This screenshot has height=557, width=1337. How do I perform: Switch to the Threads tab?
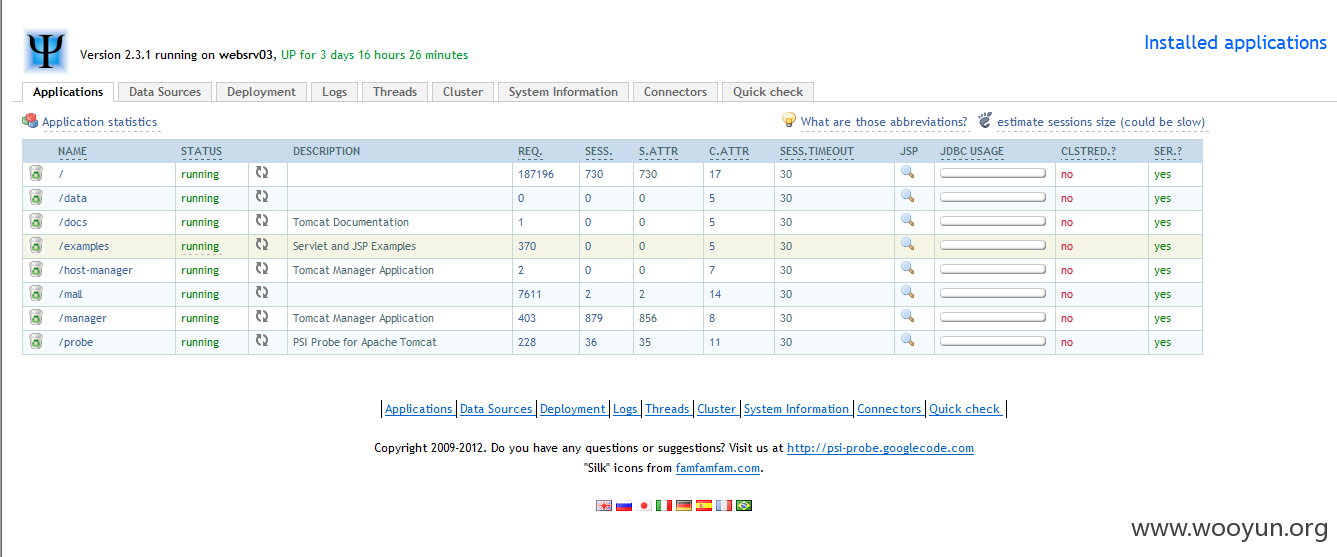tap(395, 92)
